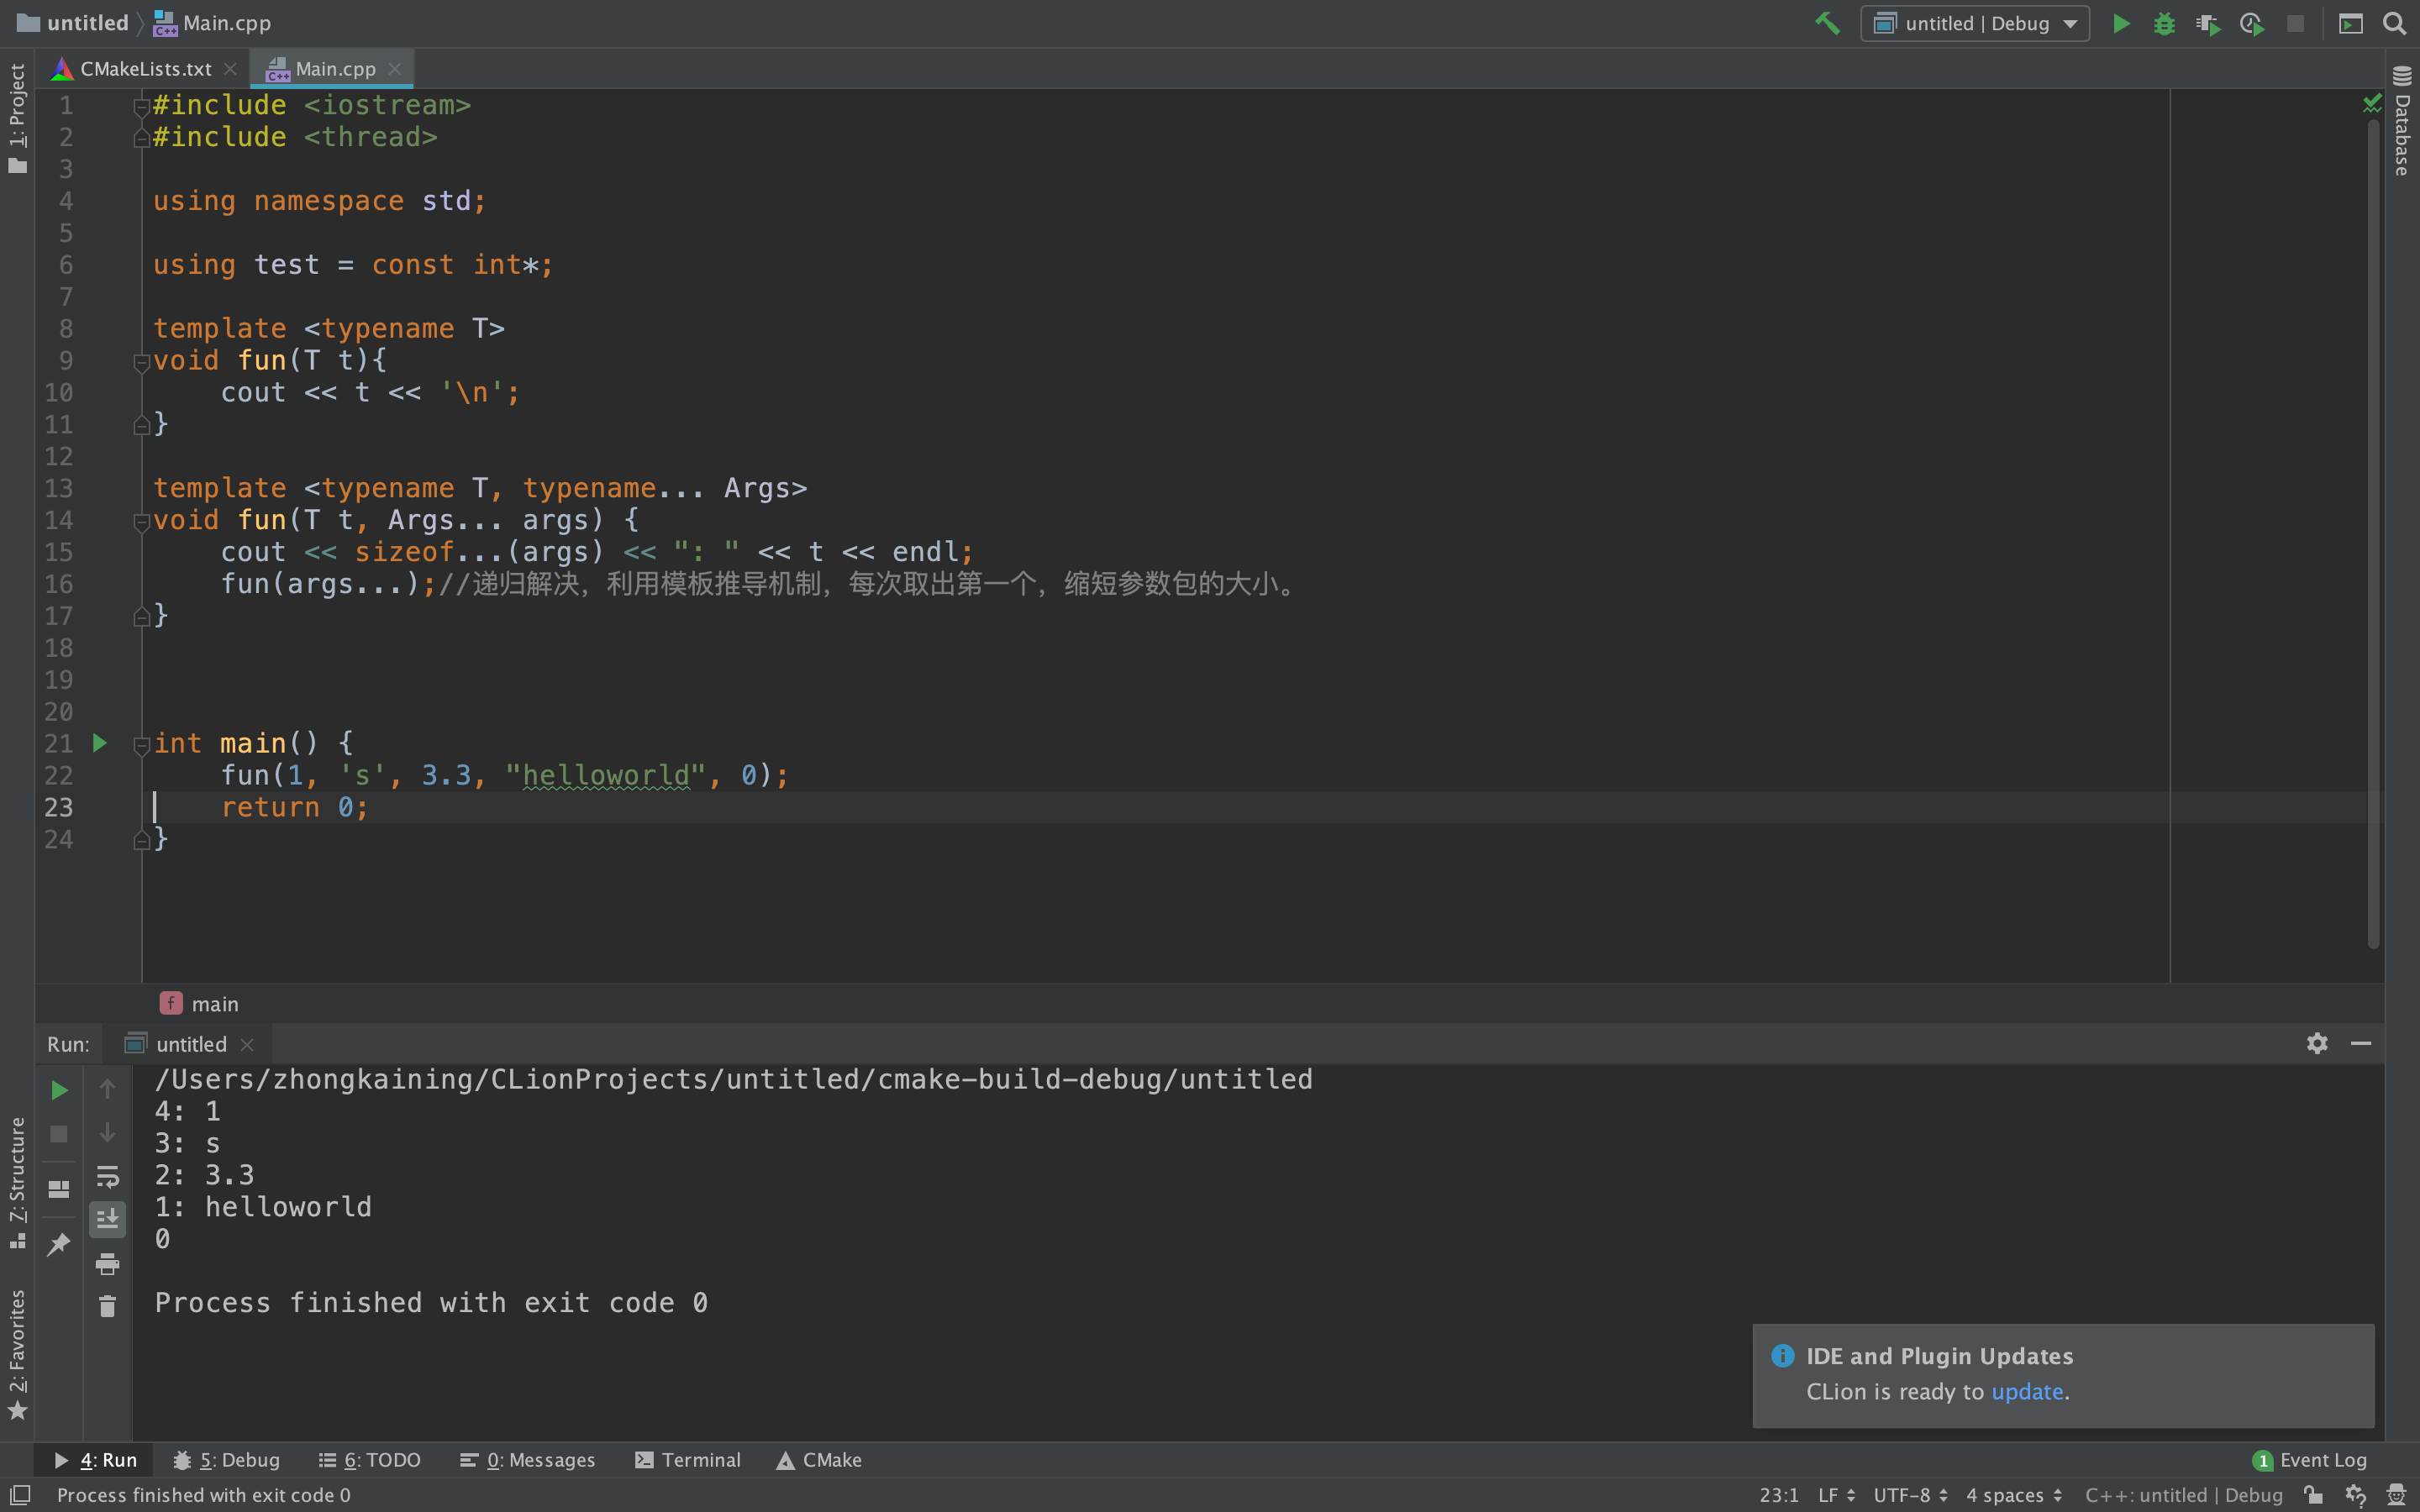2420x1512 pixels.
Task: Click main in the breadcrumb bar
Action: point(215,1004)
